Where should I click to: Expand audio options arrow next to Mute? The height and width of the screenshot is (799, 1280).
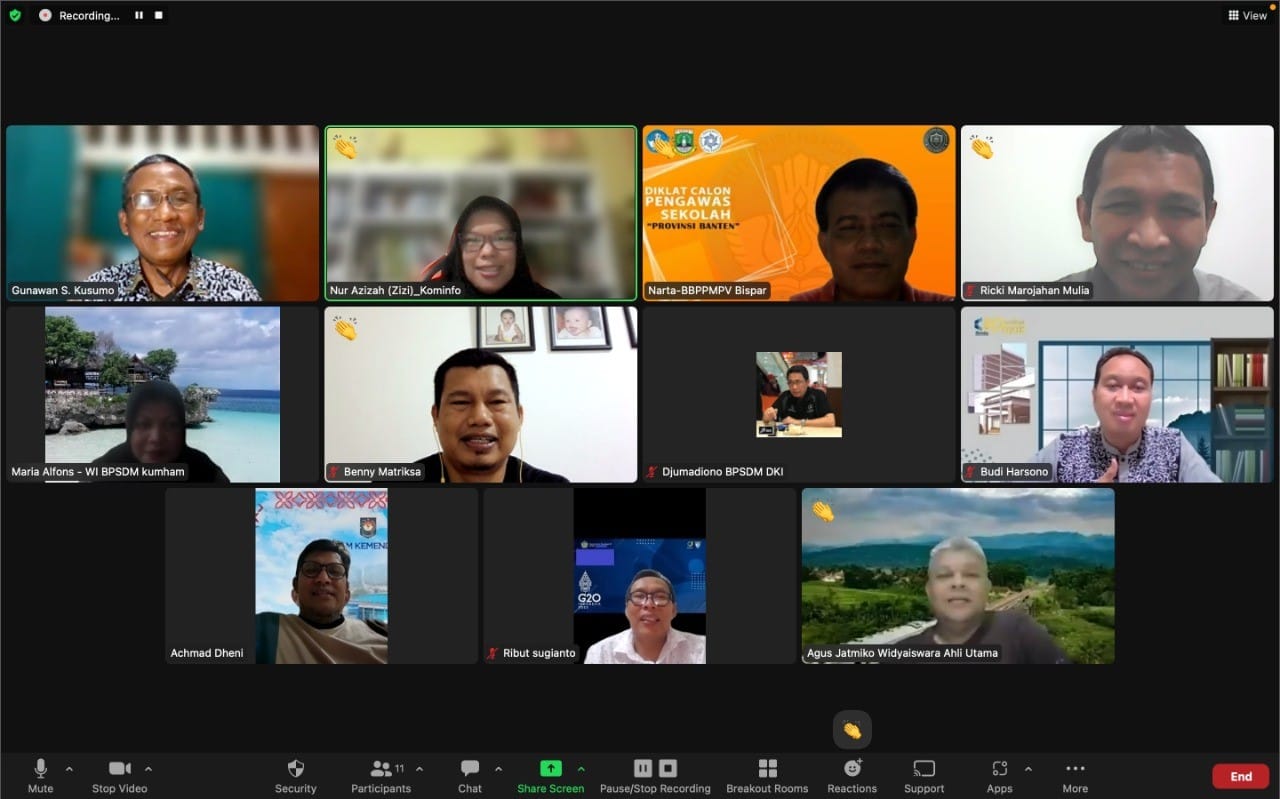click(69, 769)
